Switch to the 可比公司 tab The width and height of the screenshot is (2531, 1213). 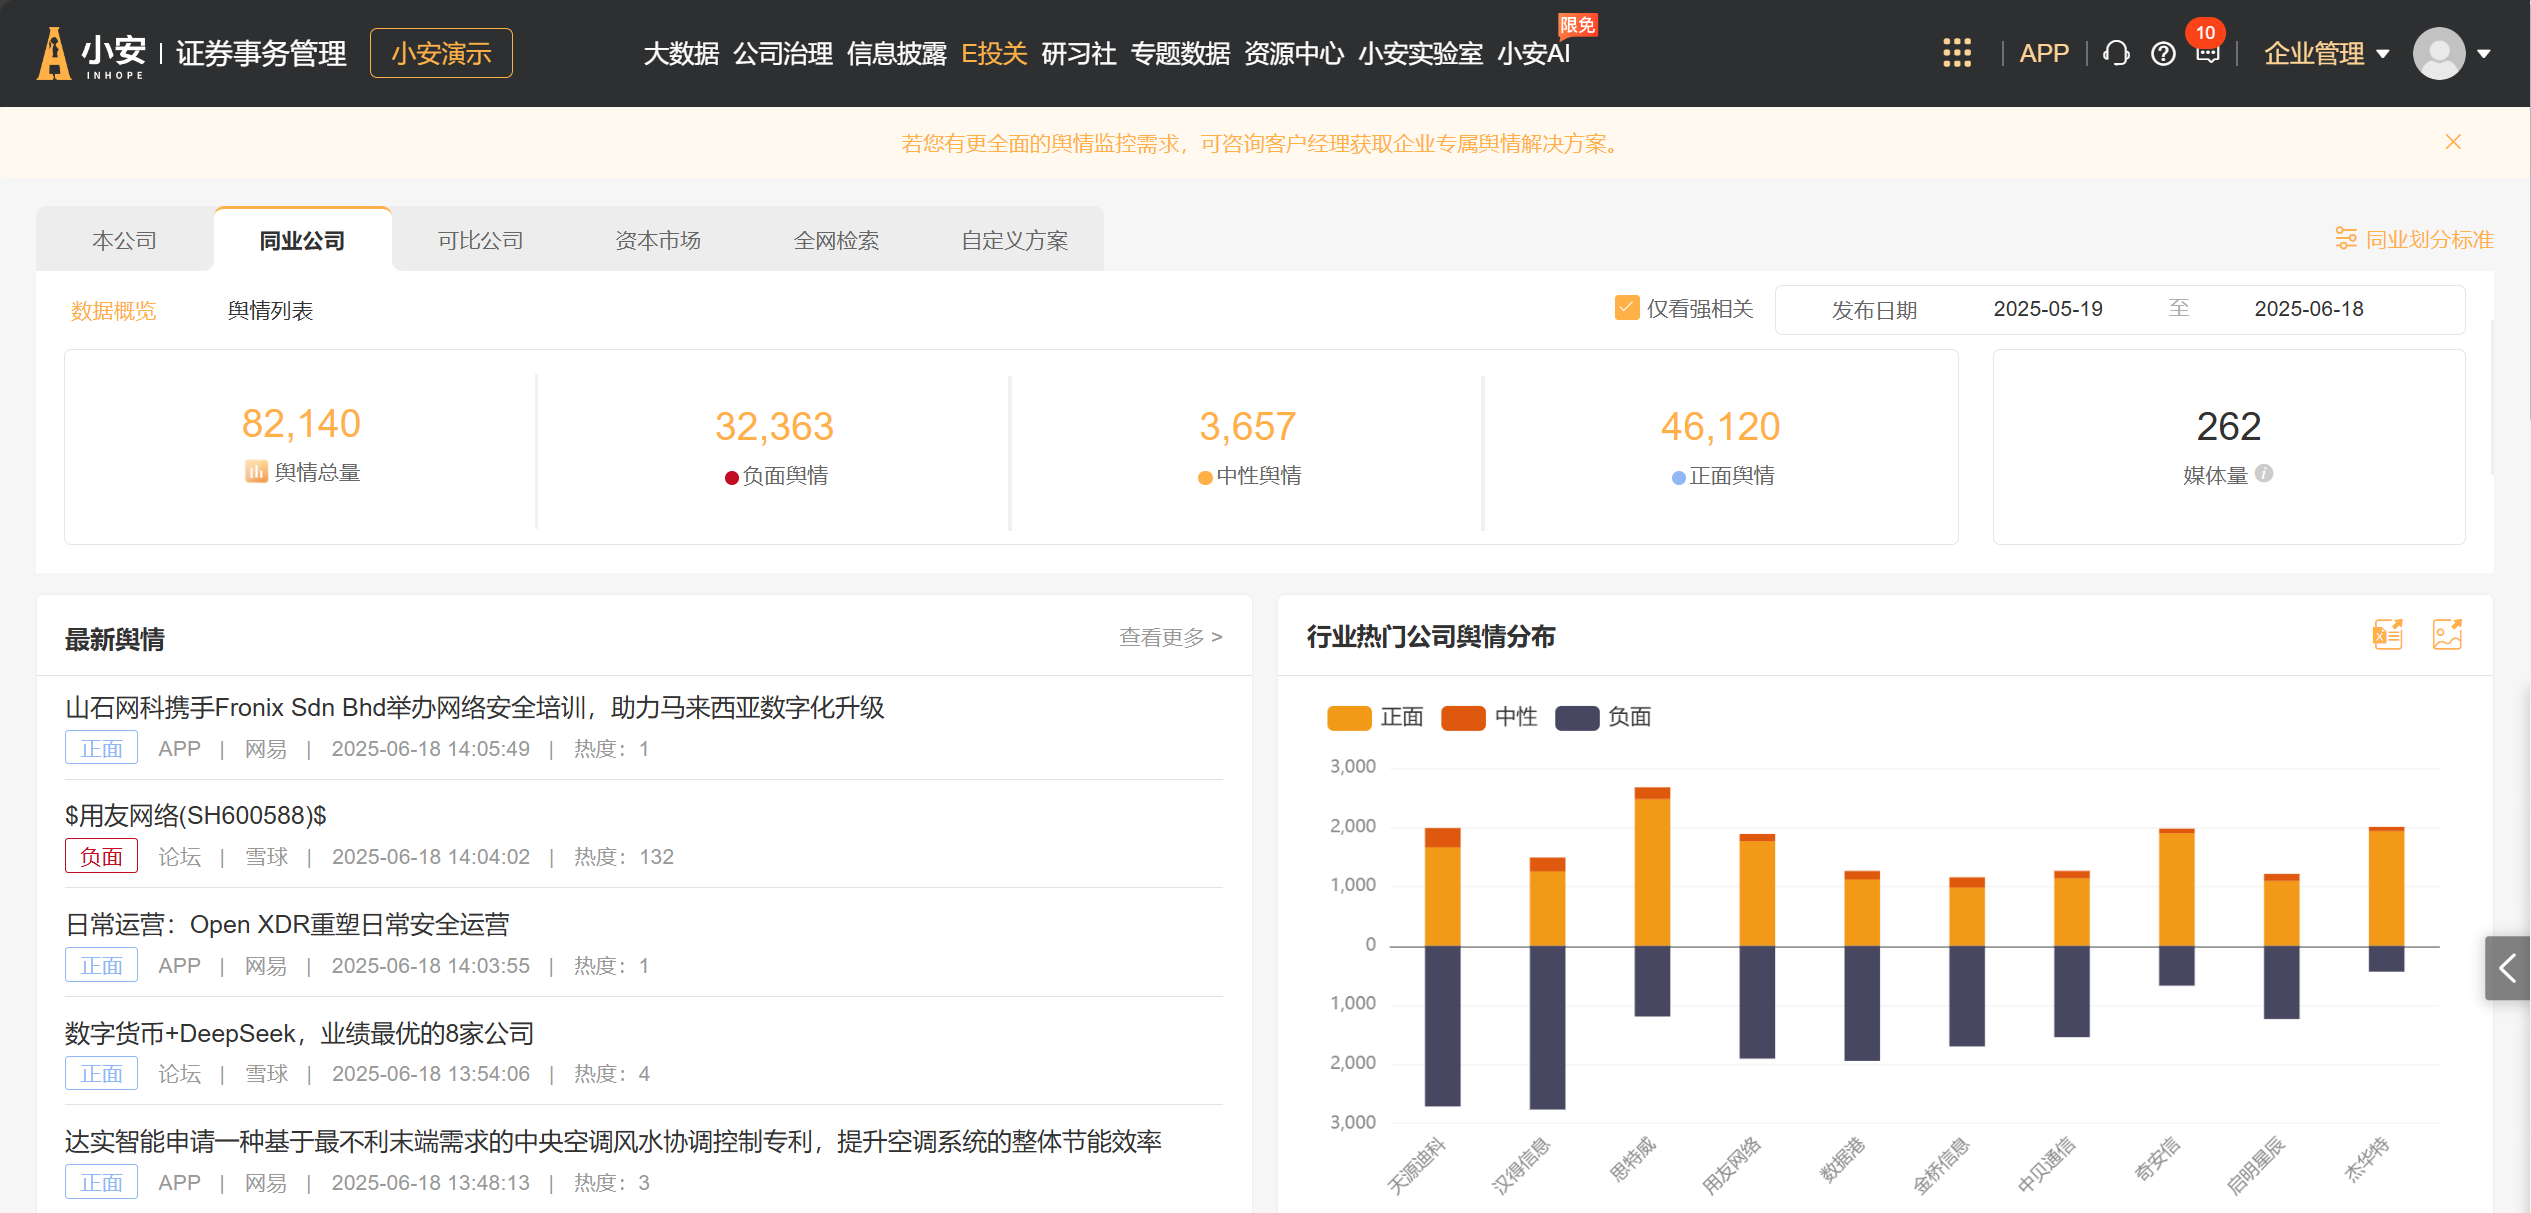tap(480, 240)
